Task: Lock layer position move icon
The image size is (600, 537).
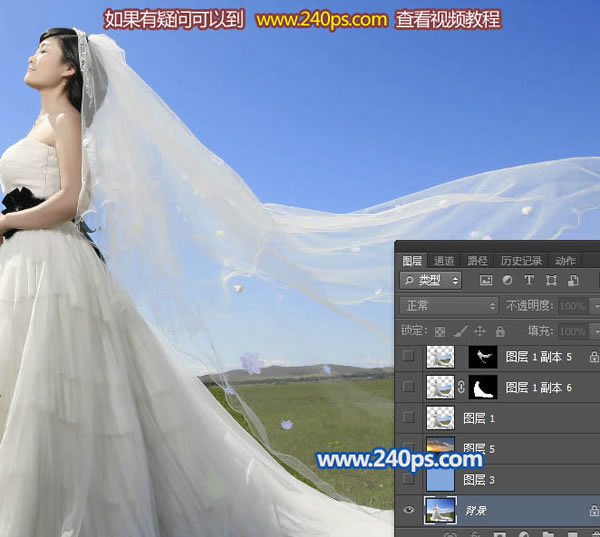Action: coord(479,331)
